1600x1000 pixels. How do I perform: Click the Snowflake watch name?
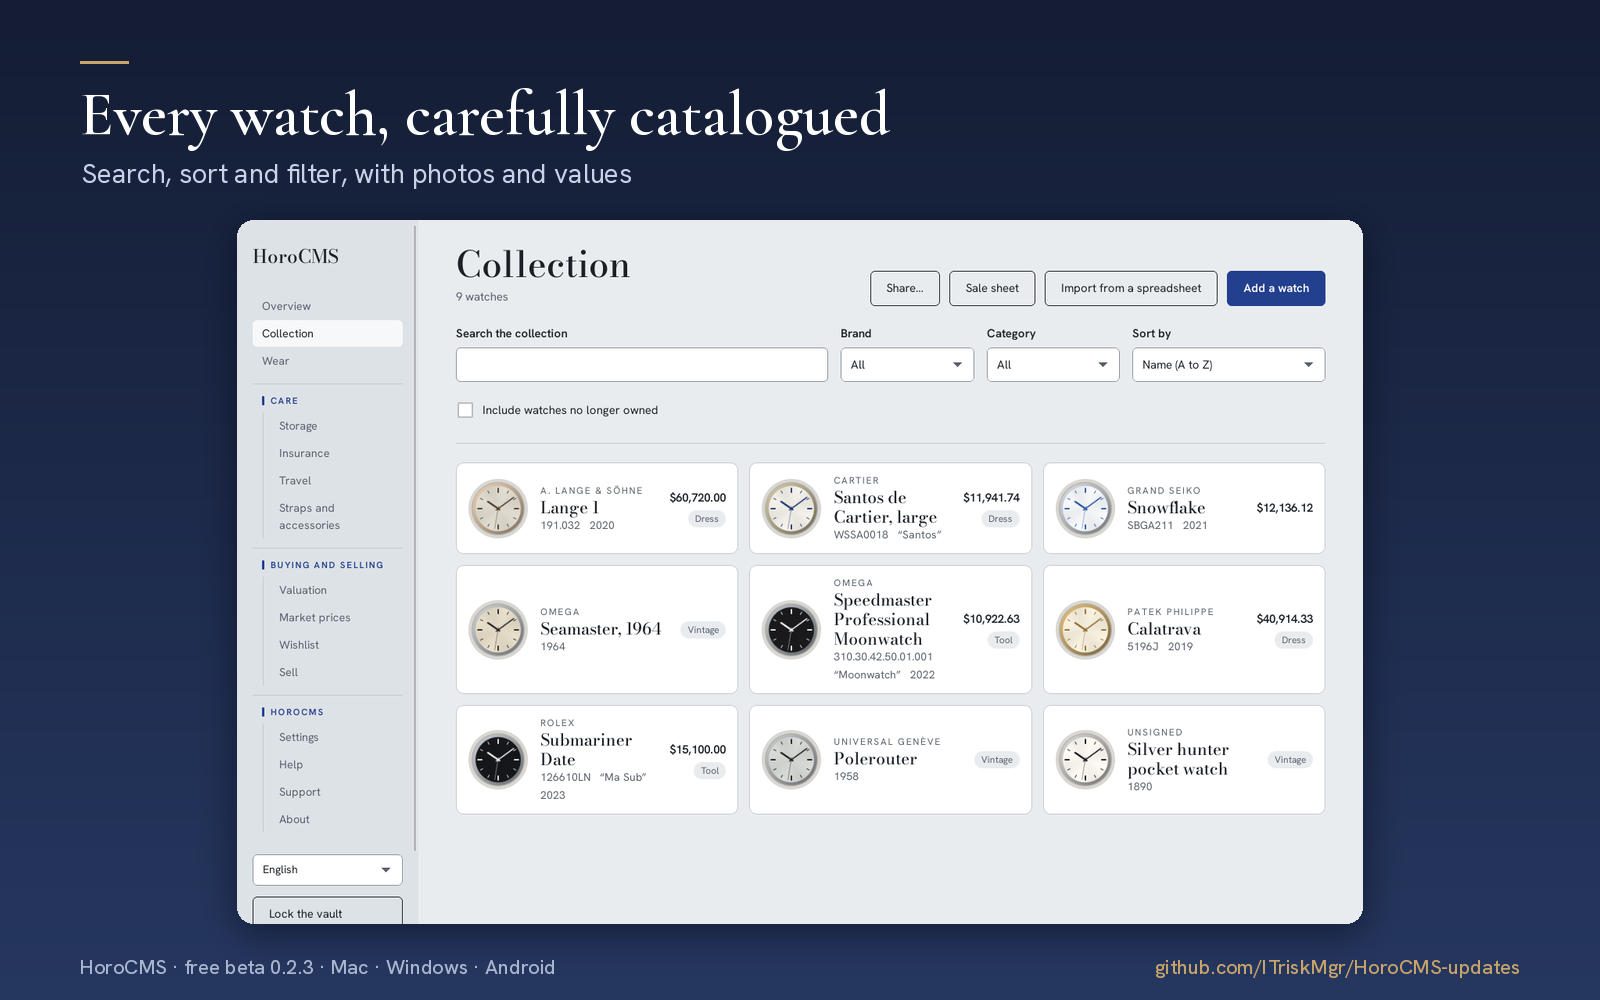coord(1166,508)
